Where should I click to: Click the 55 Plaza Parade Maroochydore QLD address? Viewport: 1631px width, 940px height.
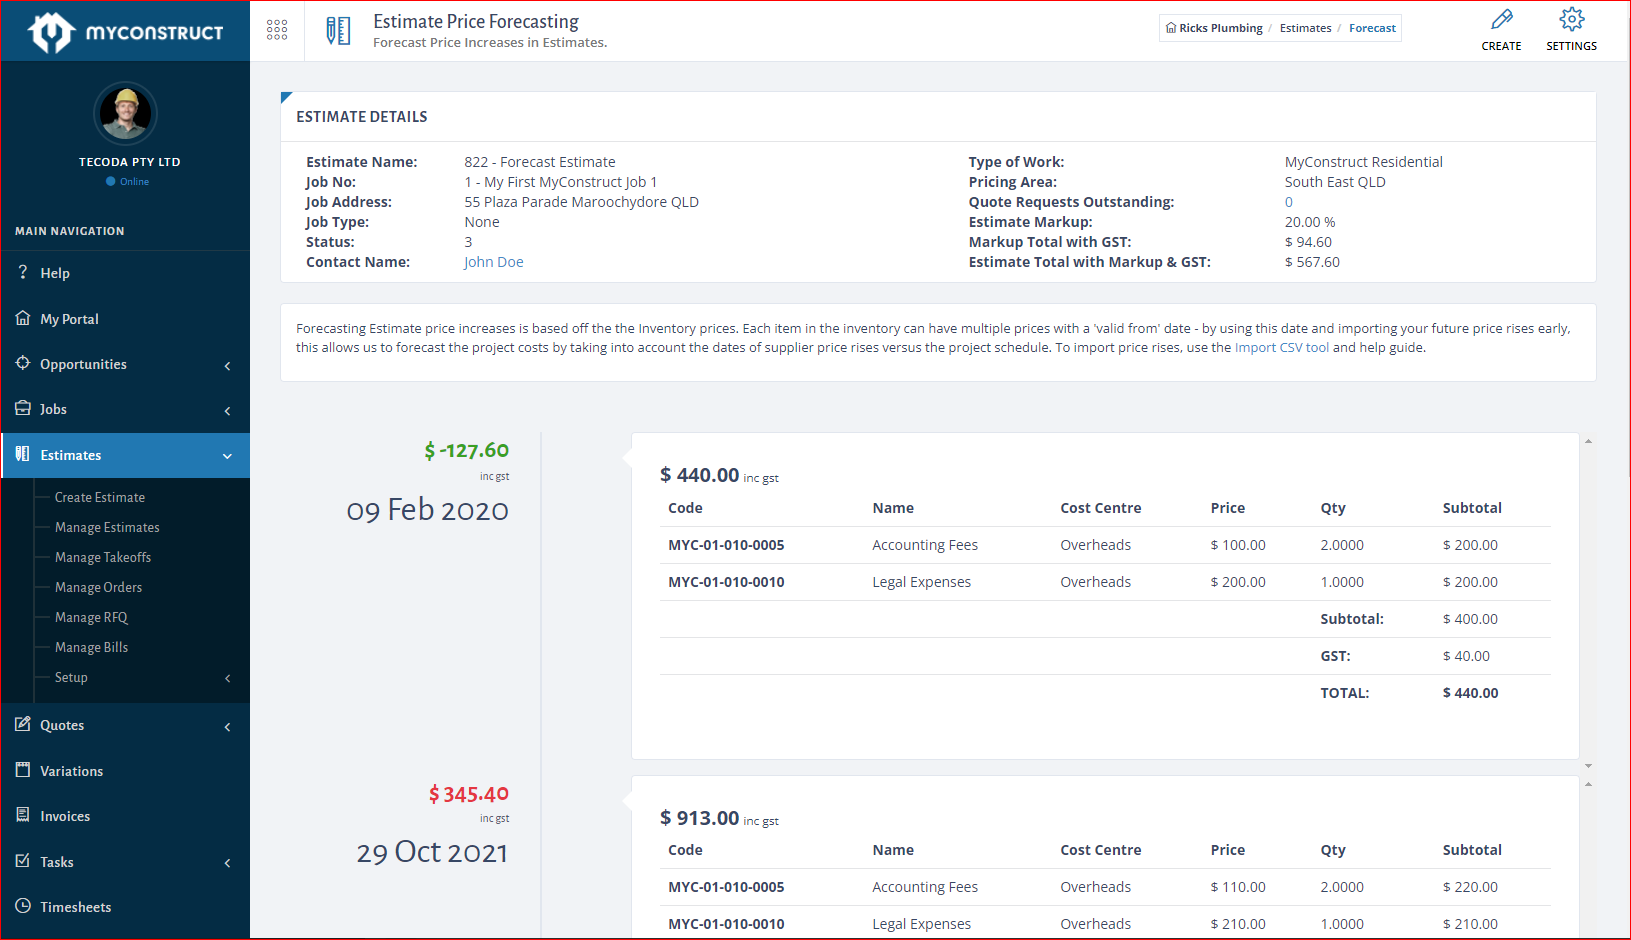click(x=581, y=202)
